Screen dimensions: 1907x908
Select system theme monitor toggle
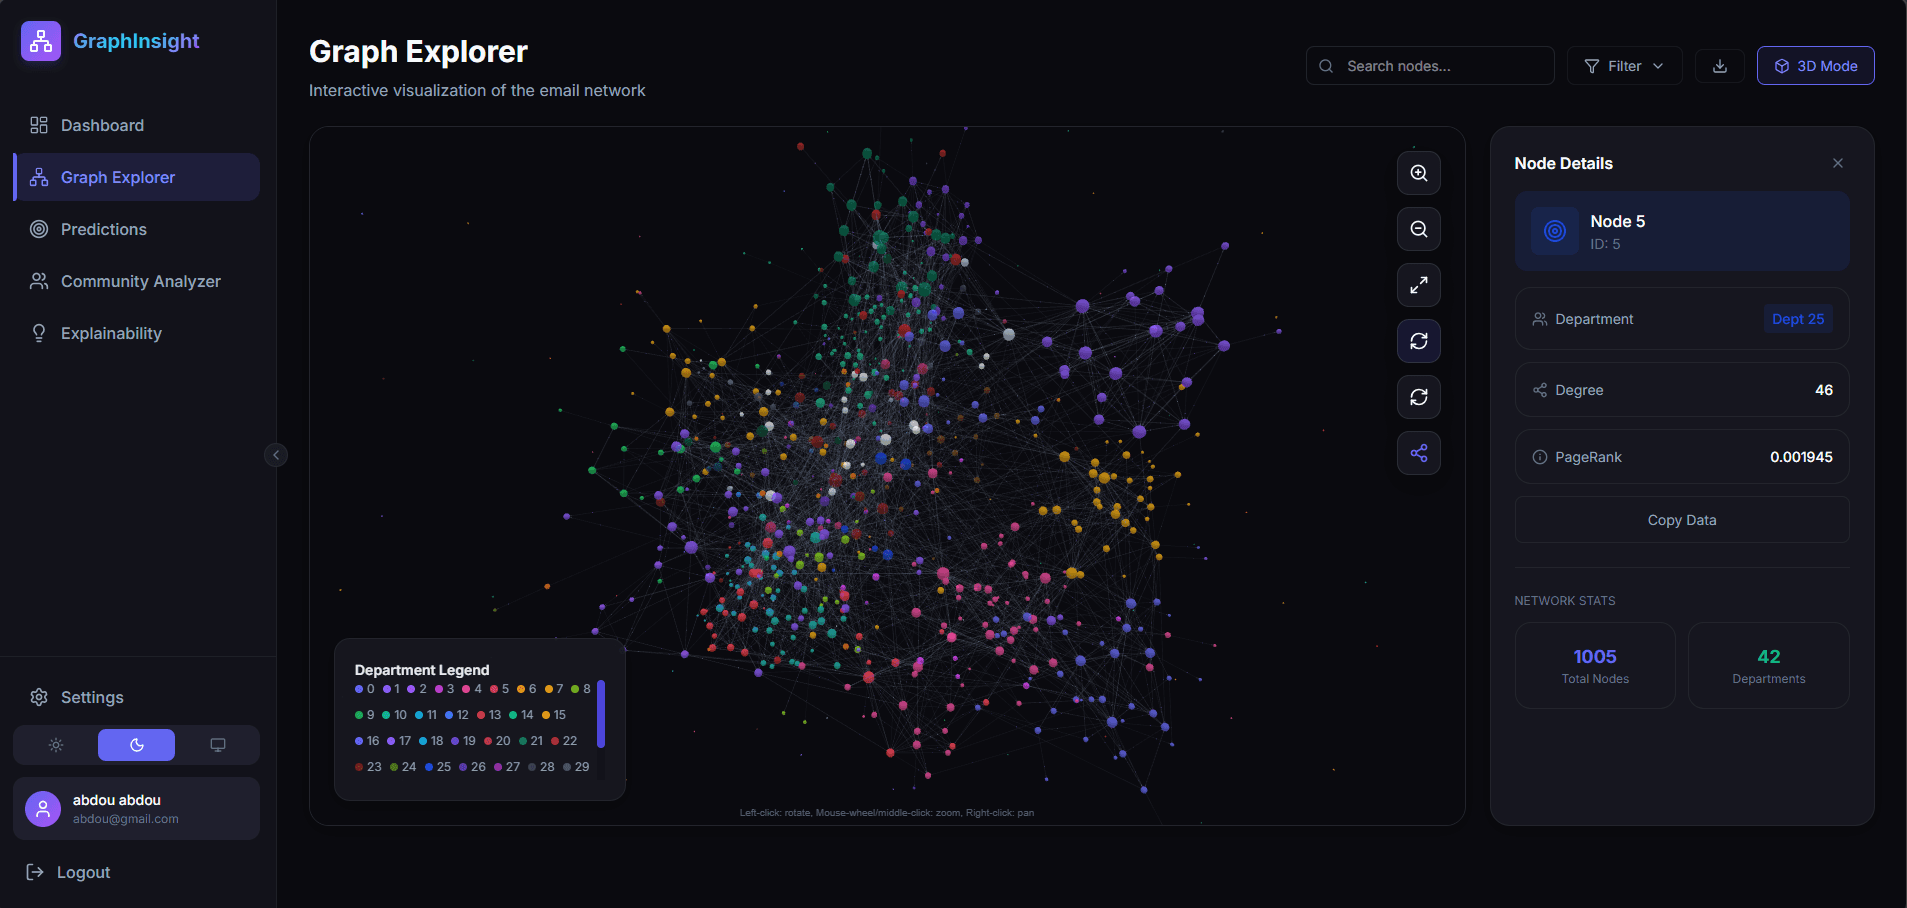point(217,745)
